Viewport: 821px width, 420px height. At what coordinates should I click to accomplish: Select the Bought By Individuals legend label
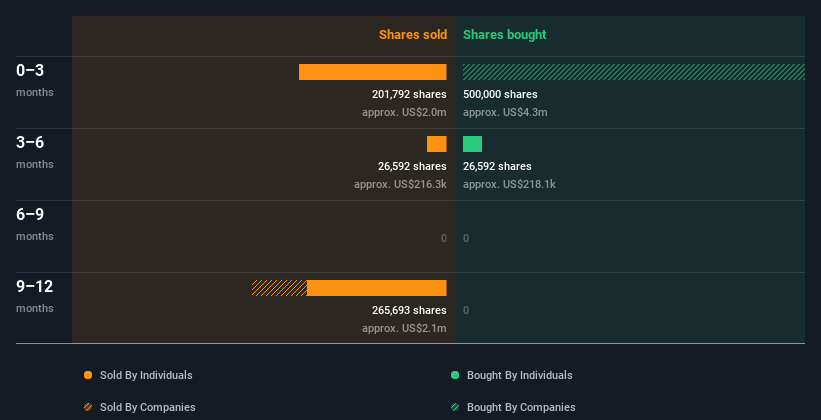tap(519, 375)
